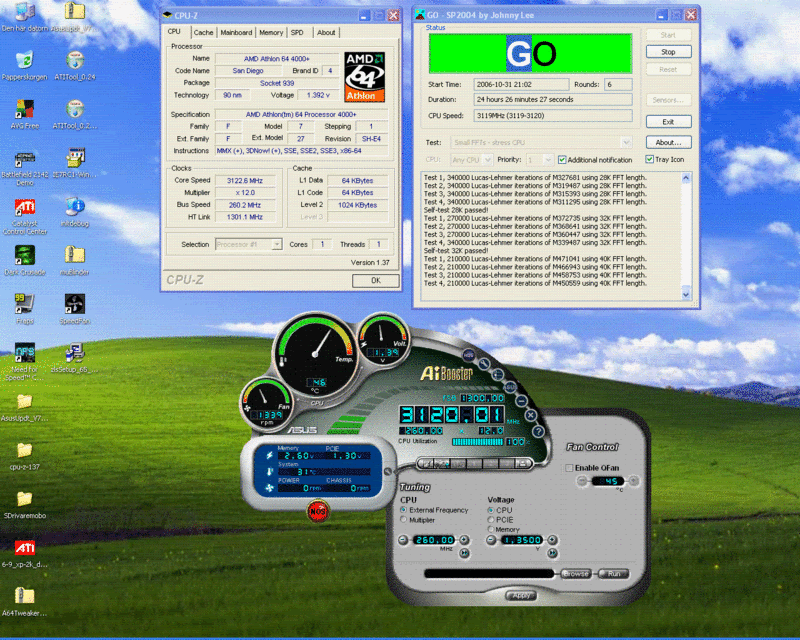
Task: Switch to the About tab in CPU-Z
Action: tap(326, 33)
